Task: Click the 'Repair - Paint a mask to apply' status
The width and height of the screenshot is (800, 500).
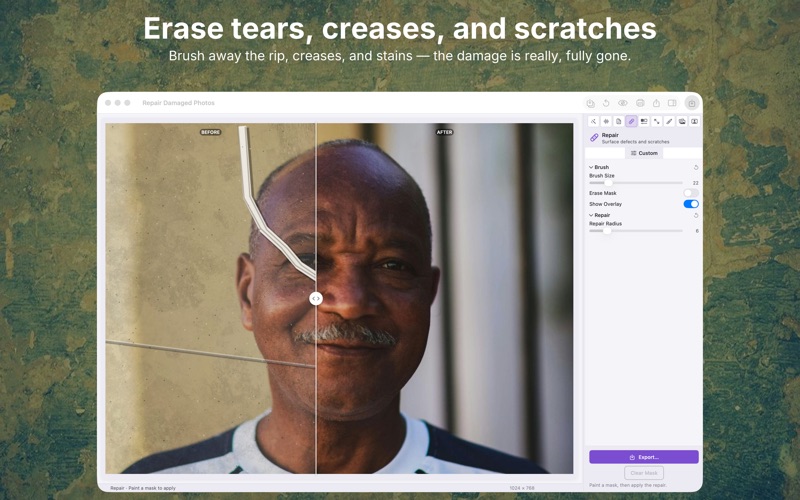Action: click(x=143, y=488)
